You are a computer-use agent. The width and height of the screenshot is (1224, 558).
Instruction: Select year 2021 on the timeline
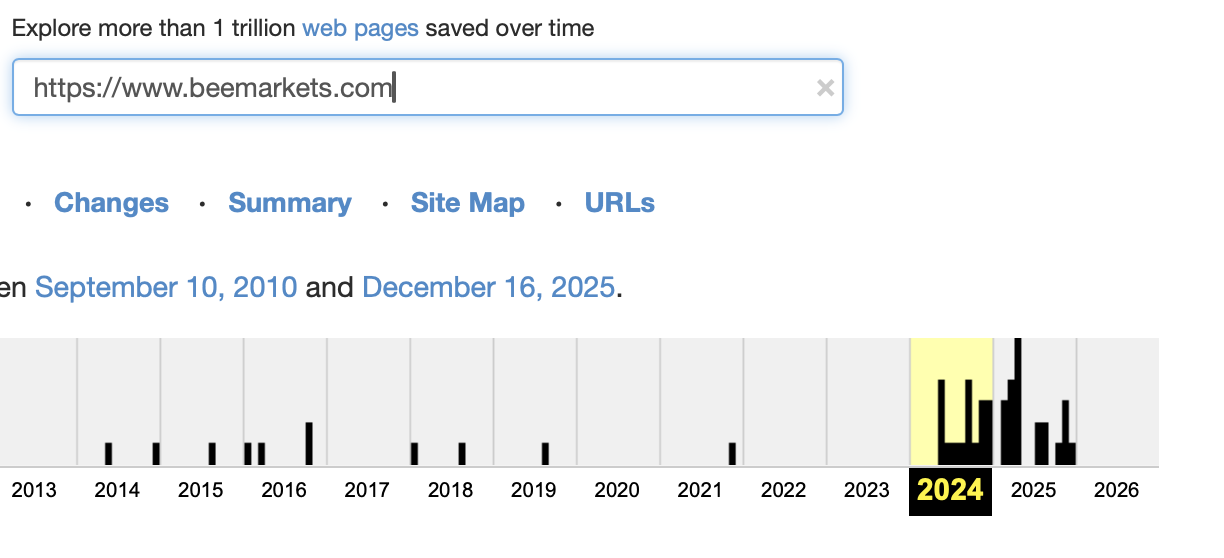[700, 491]
